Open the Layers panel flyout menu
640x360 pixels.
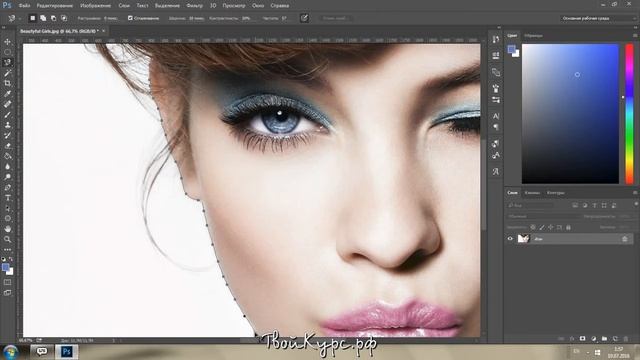click(x=635, y=193)
